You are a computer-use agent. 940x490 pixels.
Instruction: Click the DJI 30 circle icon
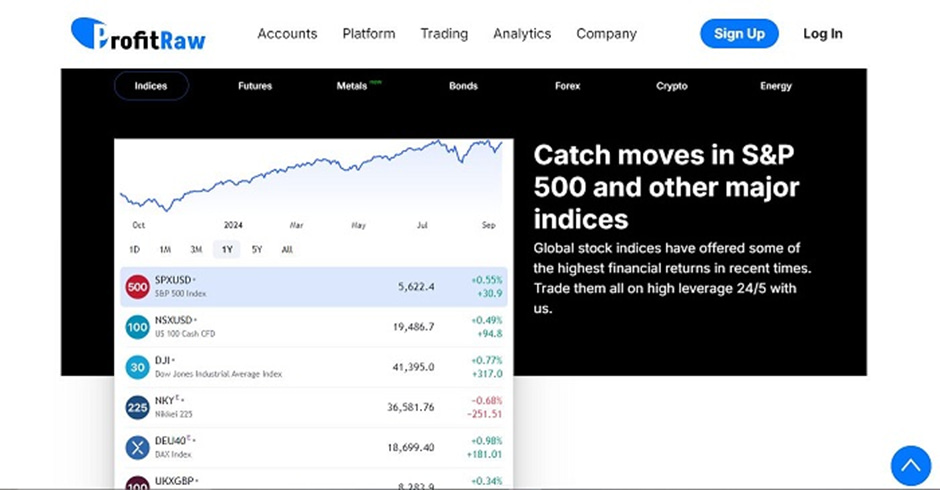point(137,367)
